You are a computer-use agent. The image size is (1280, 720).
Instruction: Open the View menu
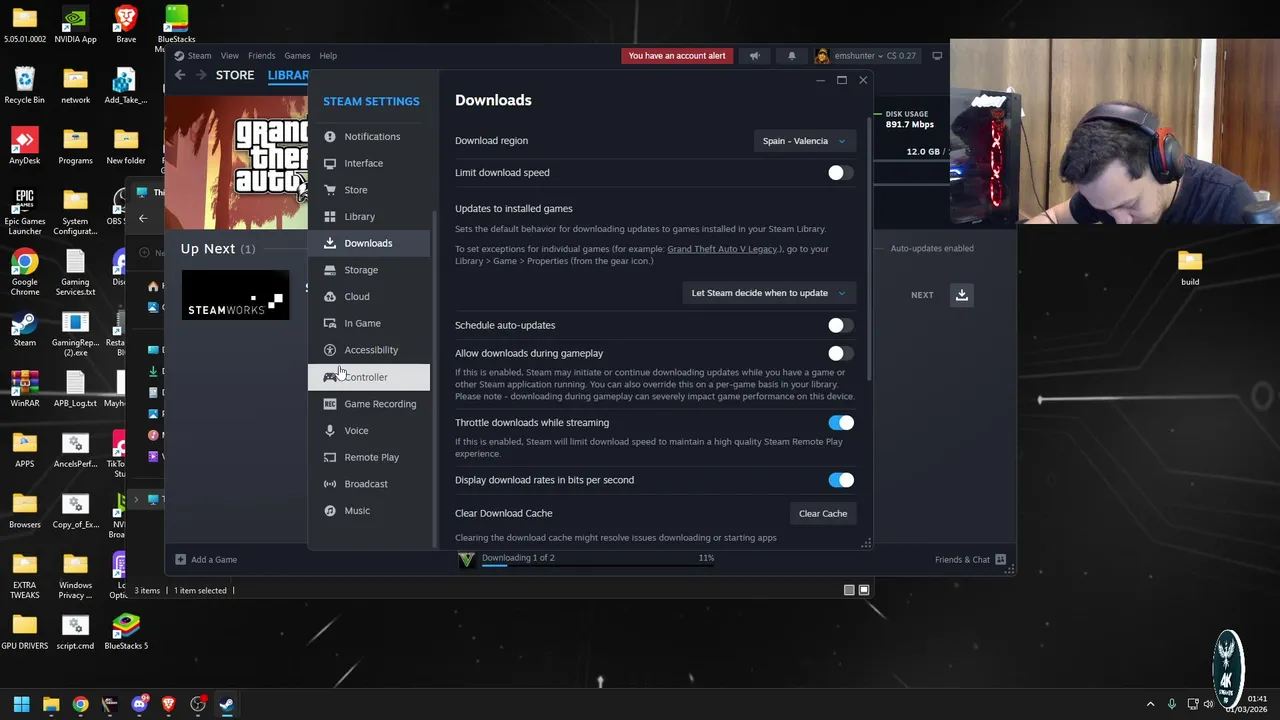229,56
